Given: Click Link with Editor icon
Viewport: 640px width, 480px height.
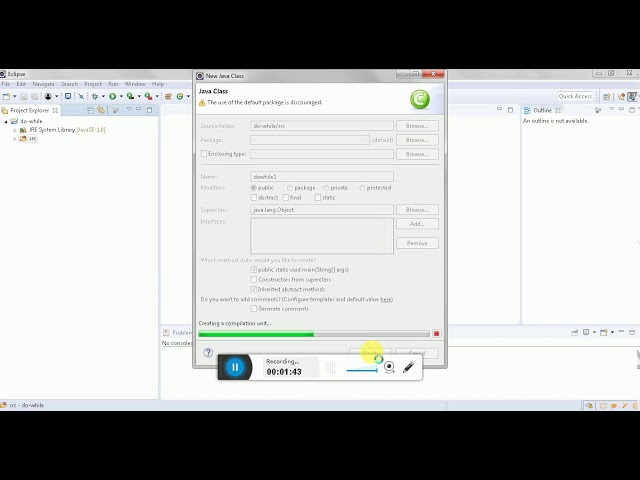Looking at the screenshot, I should click(x=101, y=110).
